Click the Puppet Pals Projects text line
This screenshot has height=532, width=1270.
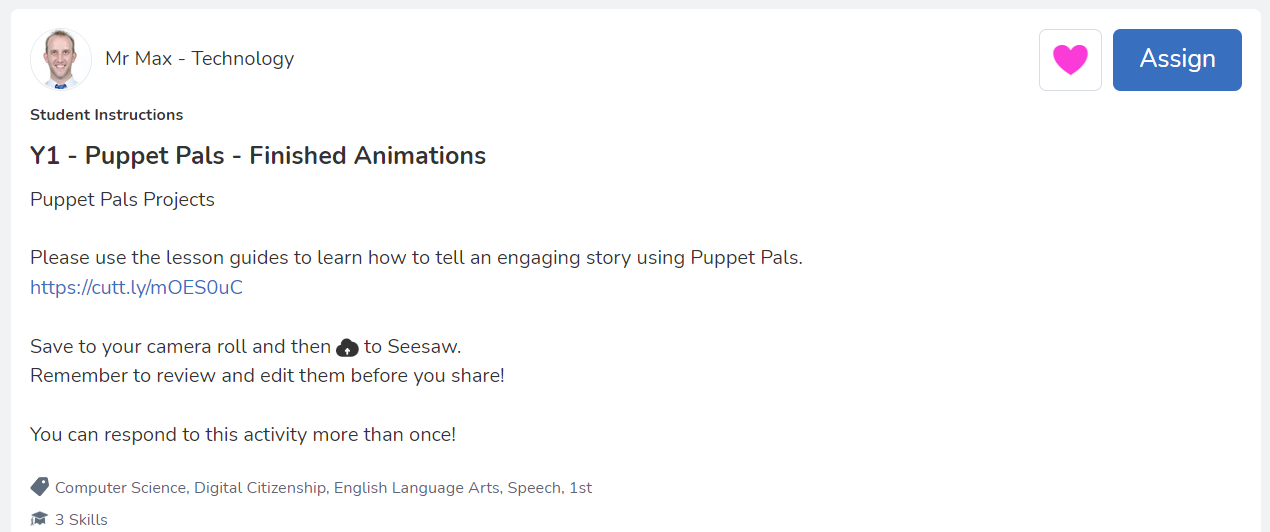coord(122,199)
